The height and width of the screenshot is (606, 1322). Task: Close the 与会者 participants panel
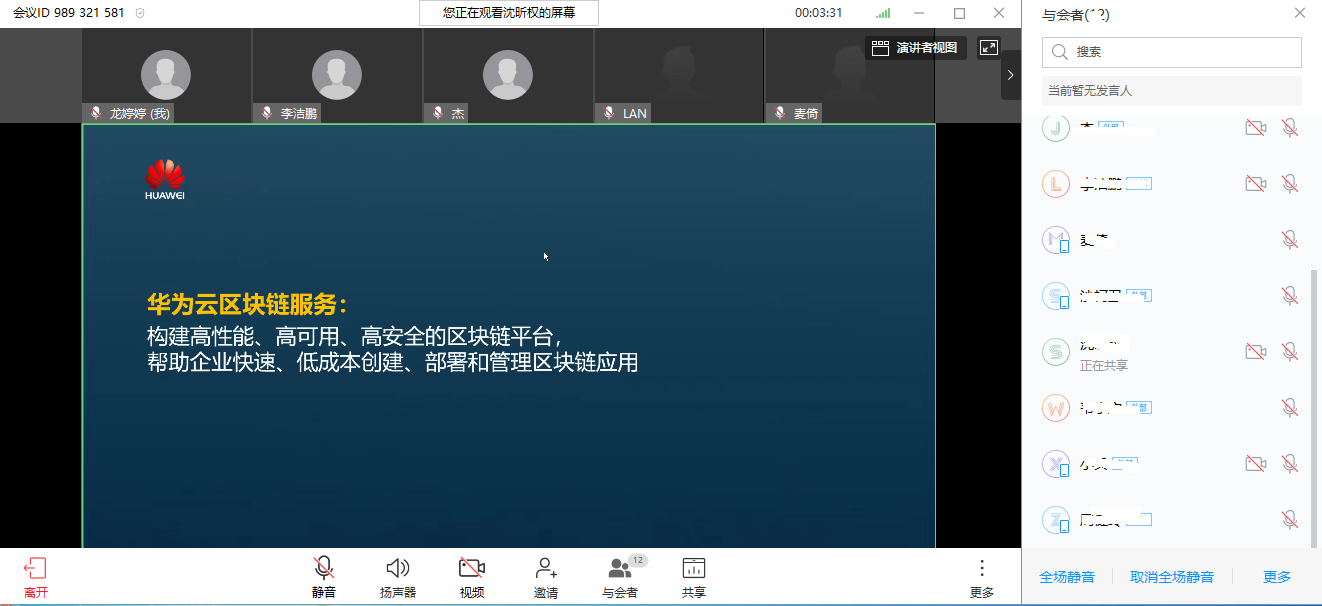click(1300, 13)
